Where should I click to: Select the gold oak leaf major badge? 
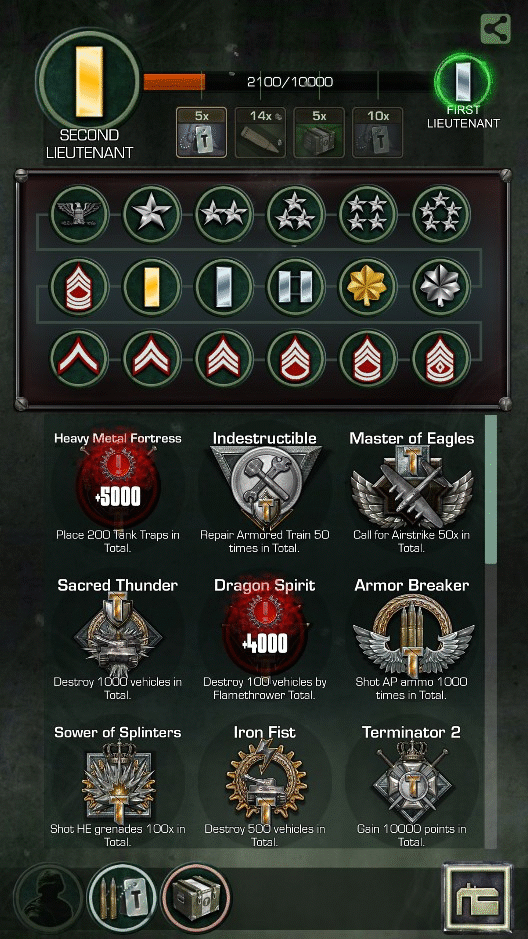369,287
